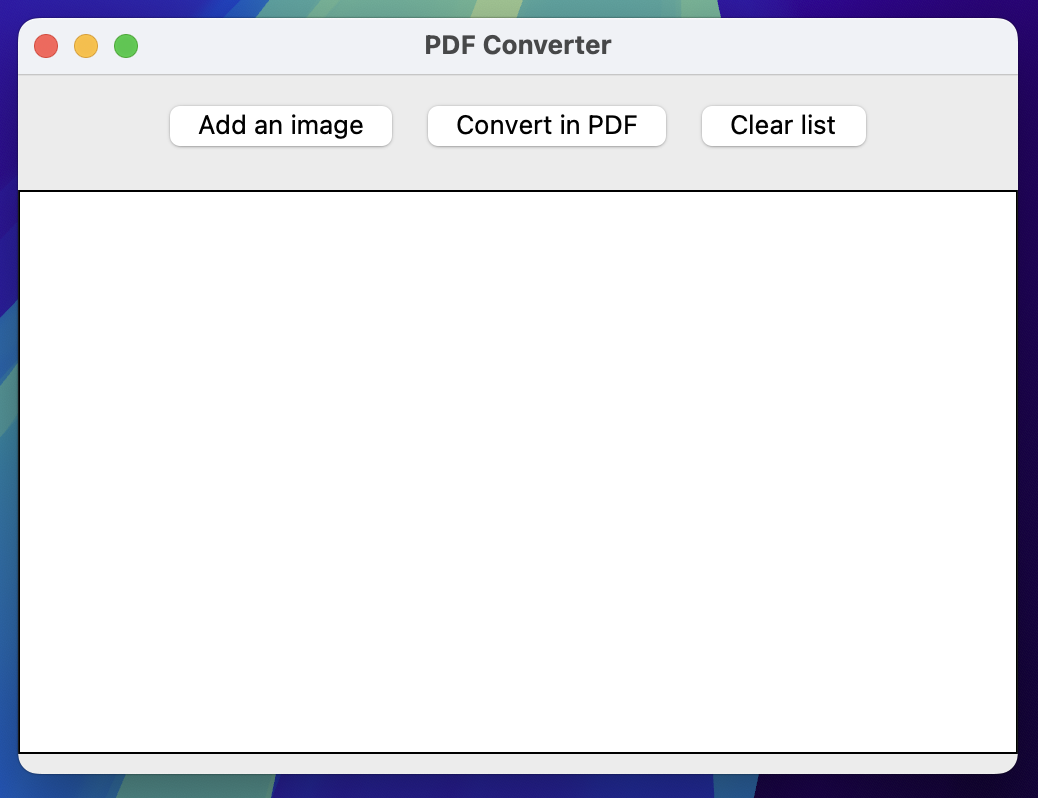
Task: Close the PDF Converter window
Action: click(x=46, y=46)
